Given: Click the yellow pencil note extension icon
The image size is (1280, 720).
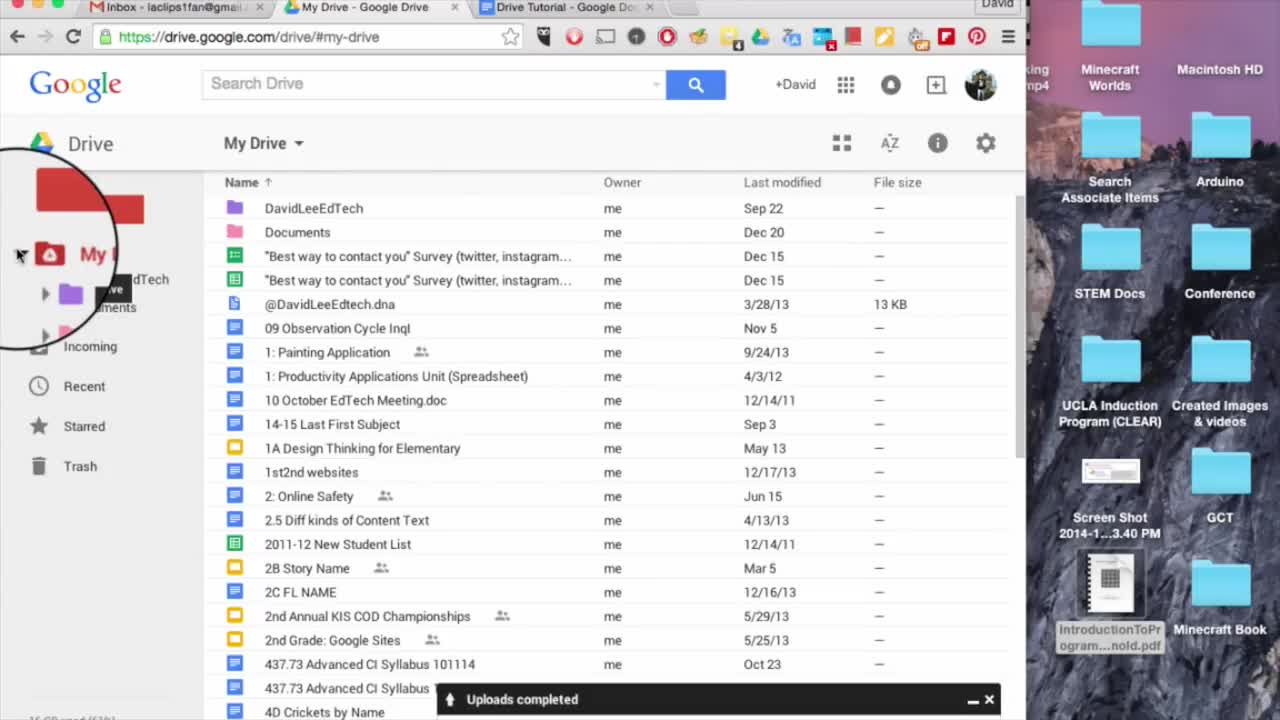Looking at the screenshot, I should coord(884,37).
